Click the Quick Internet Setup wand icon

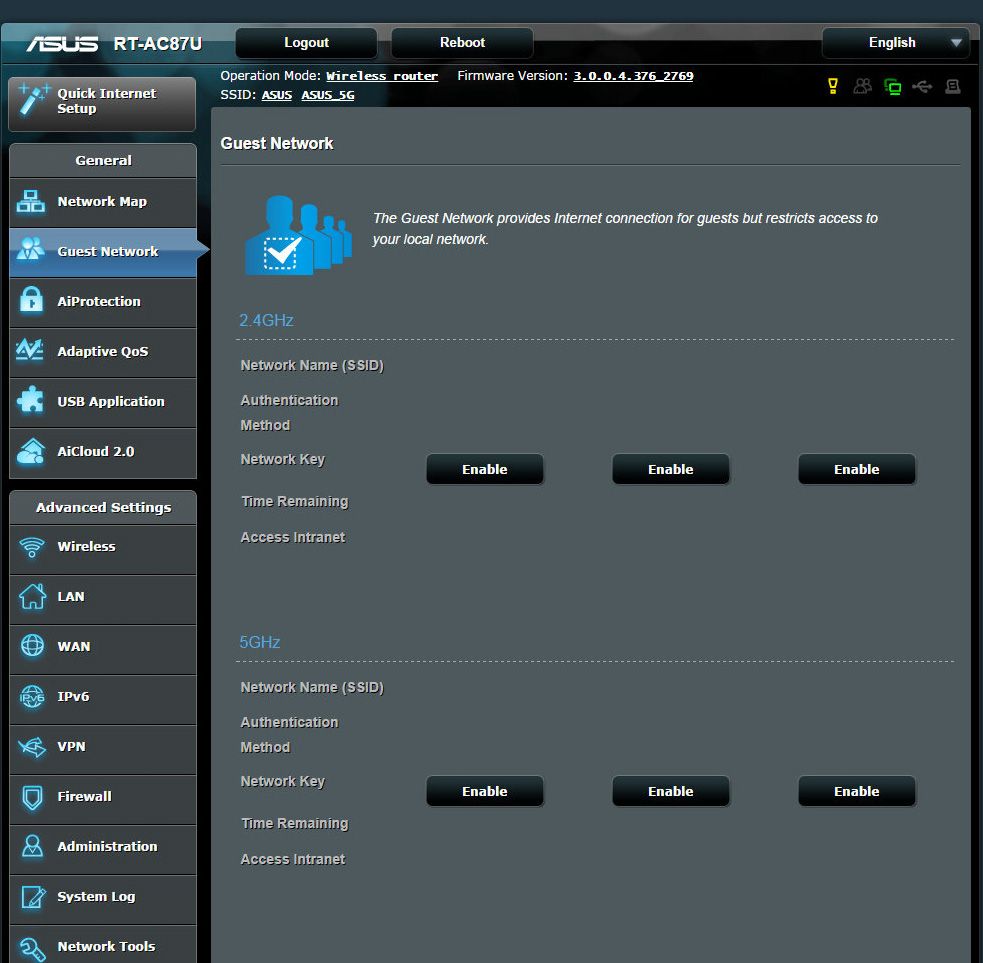coord(33,100)
